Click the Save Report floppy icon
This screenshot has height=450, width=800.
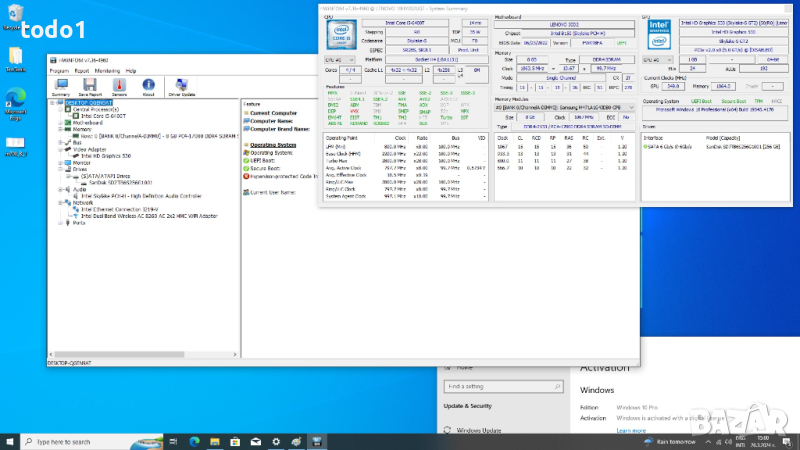[x=89, y=86]
